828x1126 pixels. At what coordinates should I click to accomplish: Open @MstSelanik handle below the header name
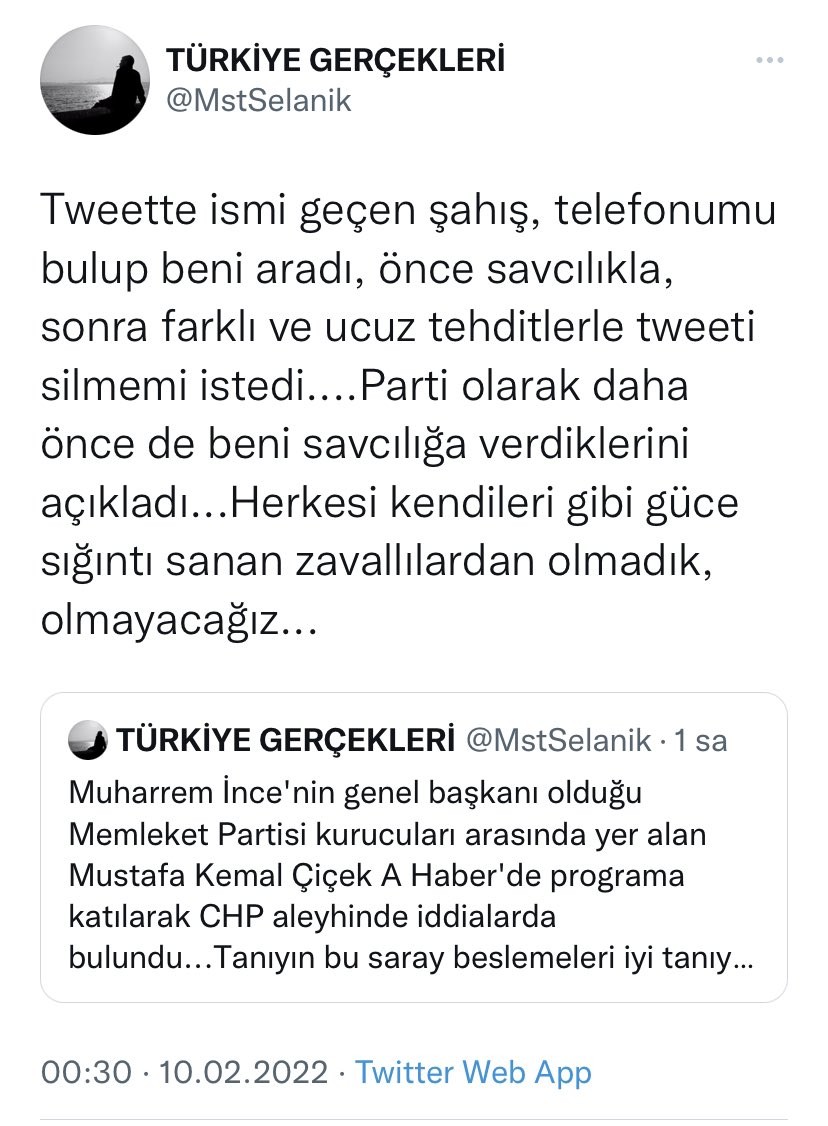pyautogui.click(x=258, y=101)
